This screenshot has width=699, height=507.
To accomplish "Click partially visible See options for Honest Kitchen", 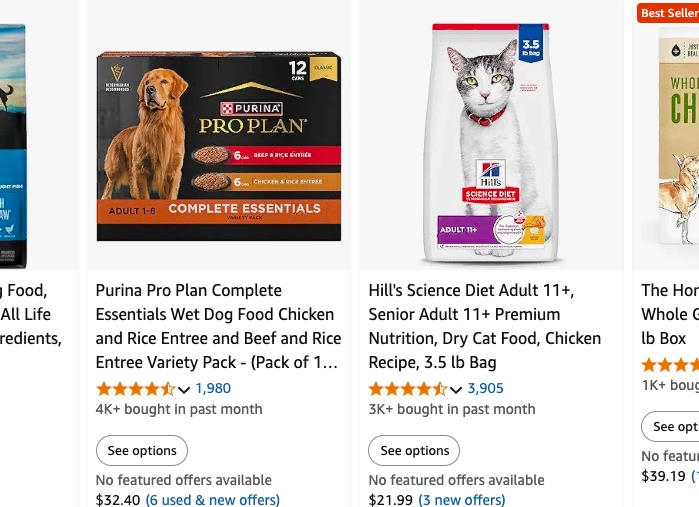I will 670,427.
